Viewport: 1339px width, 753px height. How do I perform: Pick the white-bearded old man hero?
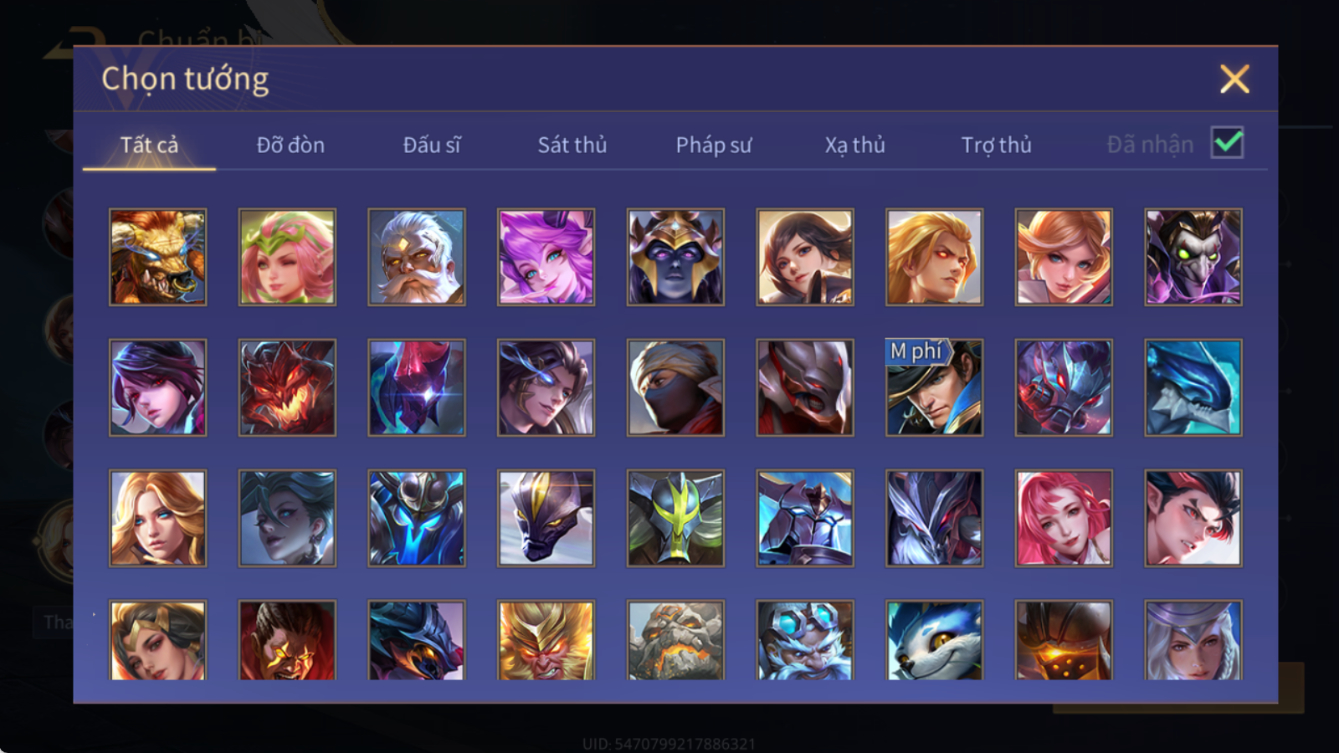tap(417, 257)
